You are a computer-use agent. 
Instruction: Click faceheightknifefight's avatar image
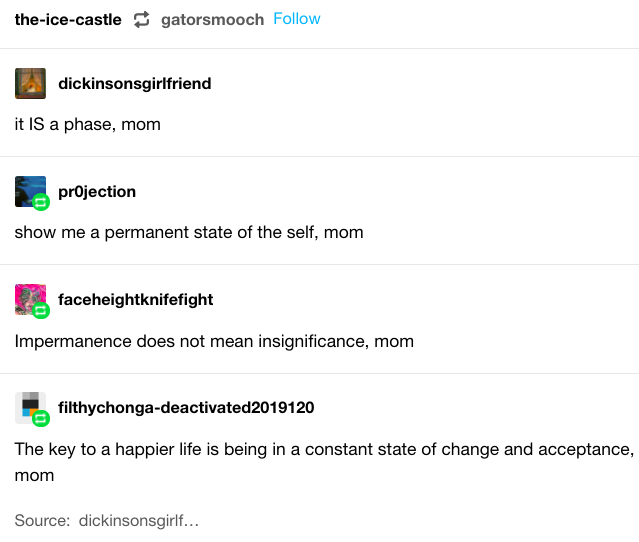click(x=29, y=298)
